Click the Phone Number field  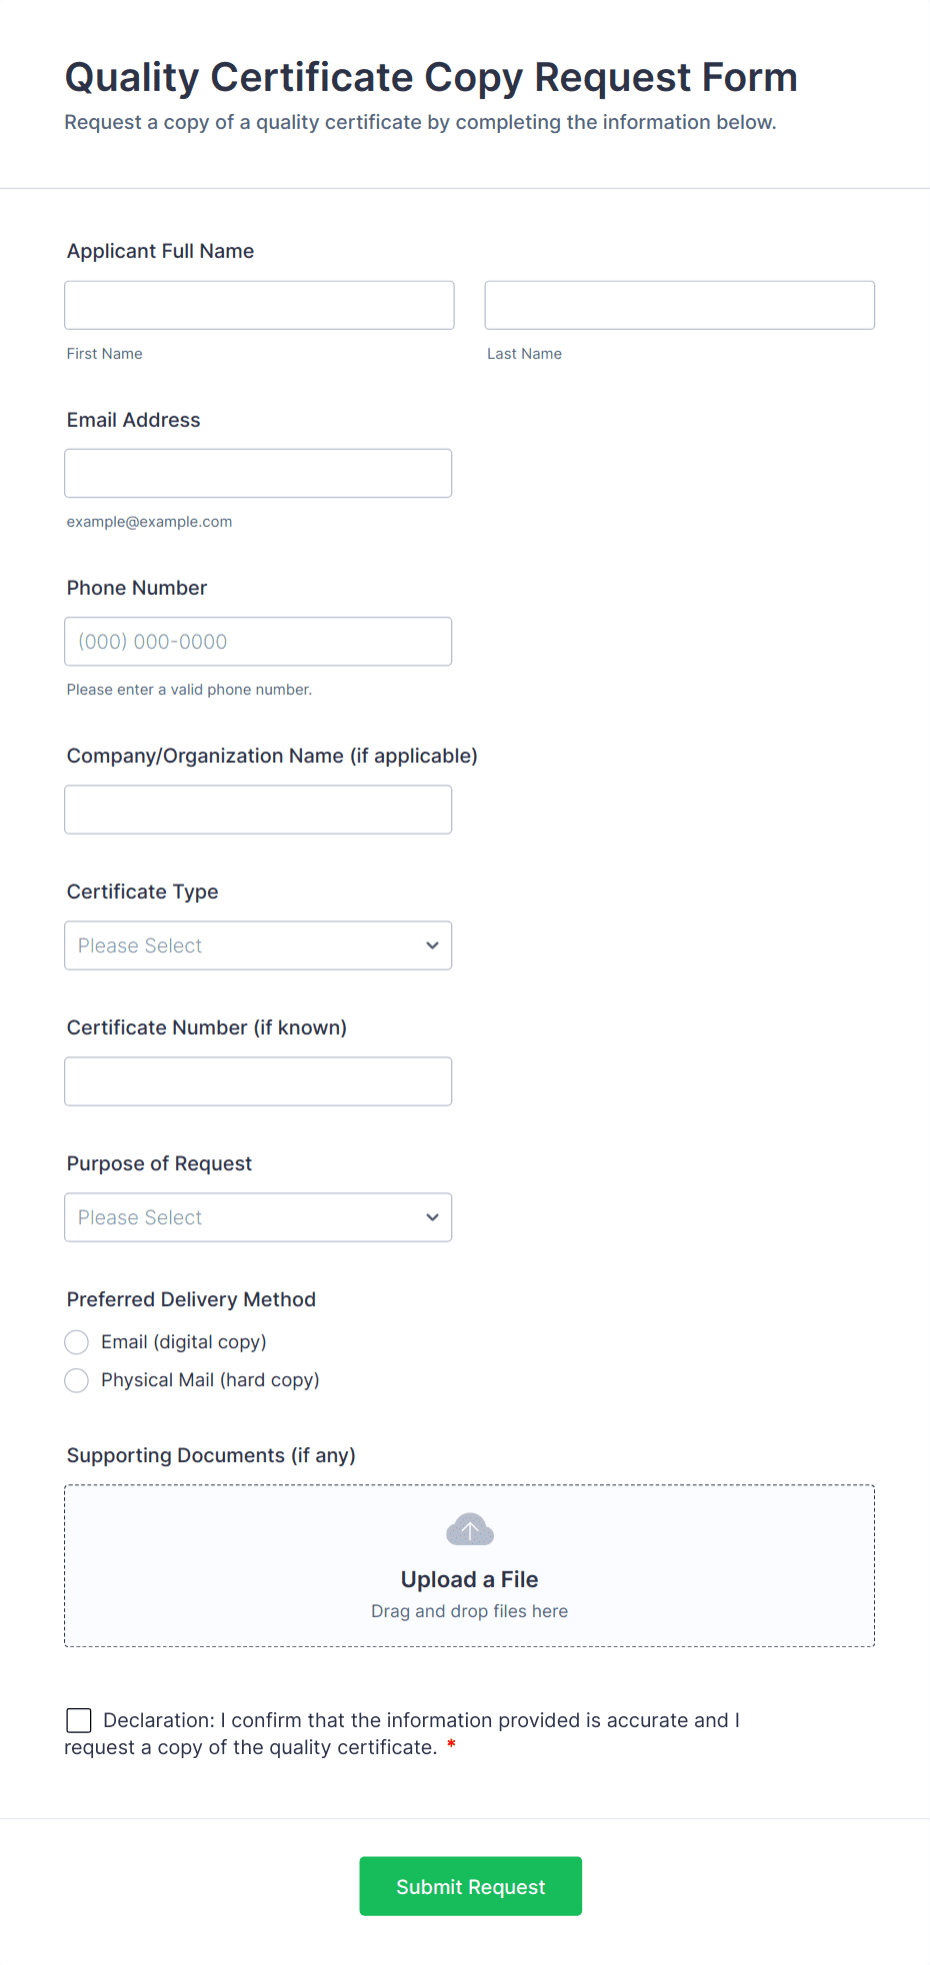pos(257,641)
